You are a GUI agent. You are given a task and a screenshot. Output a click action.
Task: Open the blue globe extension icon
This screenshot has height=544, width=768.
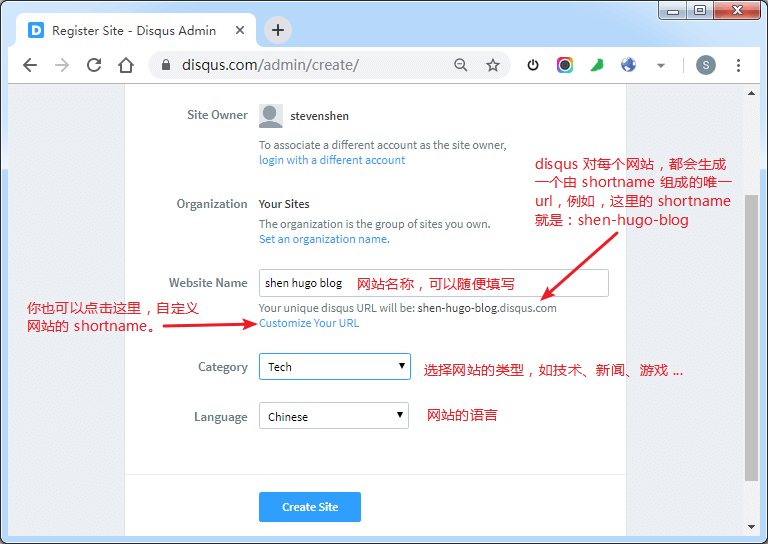tap(628, 65)
